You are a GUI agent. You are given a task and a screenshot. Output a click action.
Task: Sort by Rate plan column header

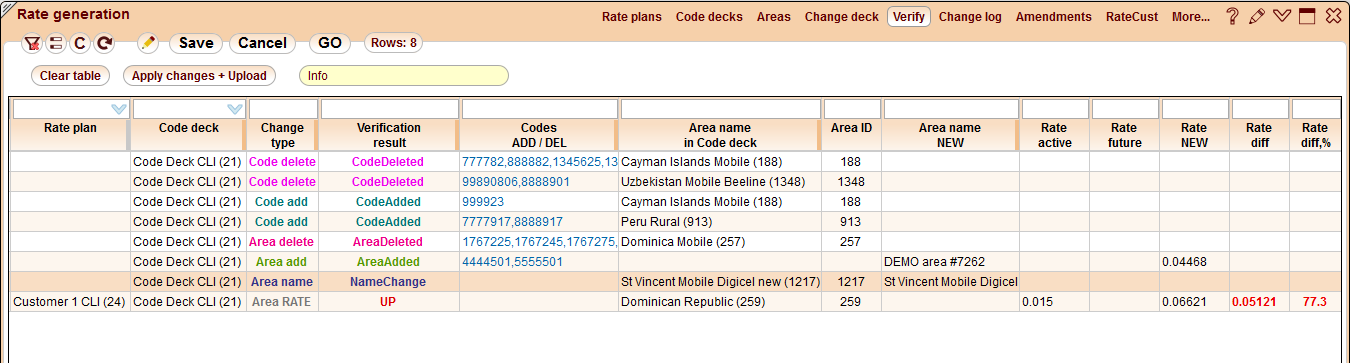coord(69,135)
